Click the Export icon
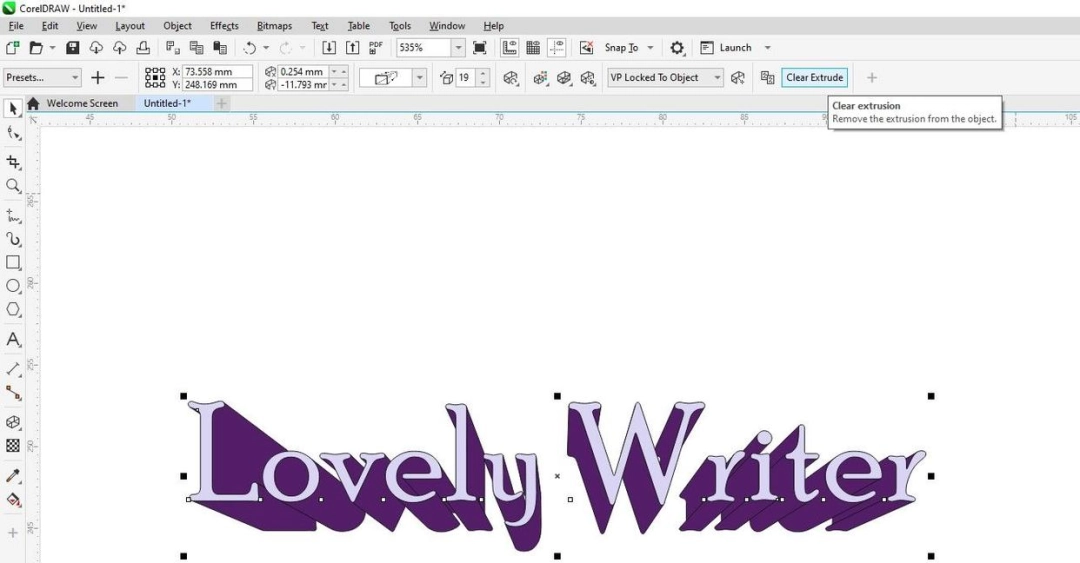 [353, 48]
